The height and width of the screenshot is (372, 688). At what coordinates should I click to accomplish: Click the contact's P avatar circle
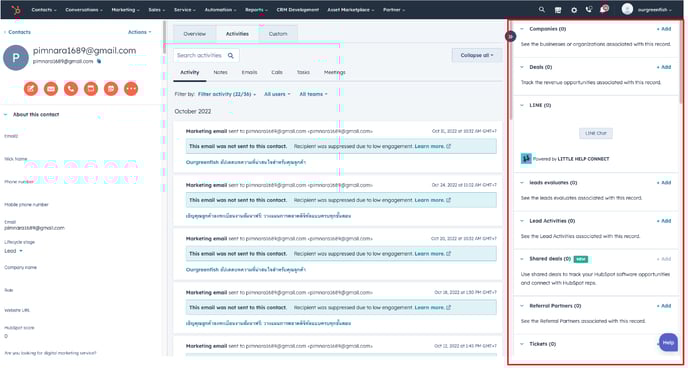tap(16, 57)
